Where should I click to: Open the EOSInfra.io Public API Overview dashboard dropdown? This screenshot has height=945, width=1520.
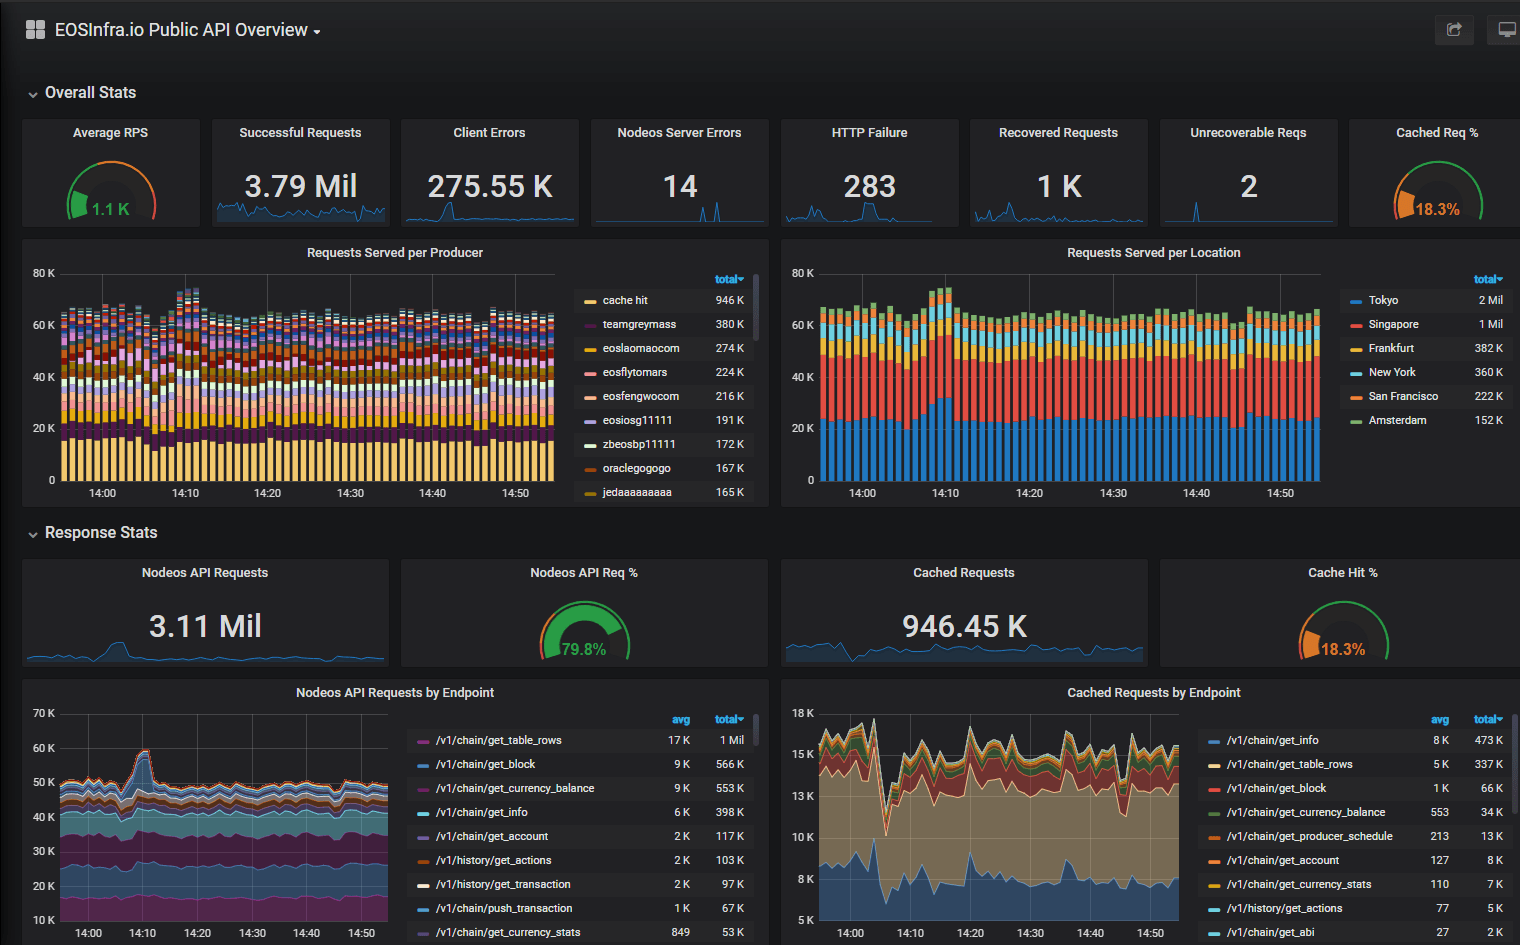tap(188, 30)
